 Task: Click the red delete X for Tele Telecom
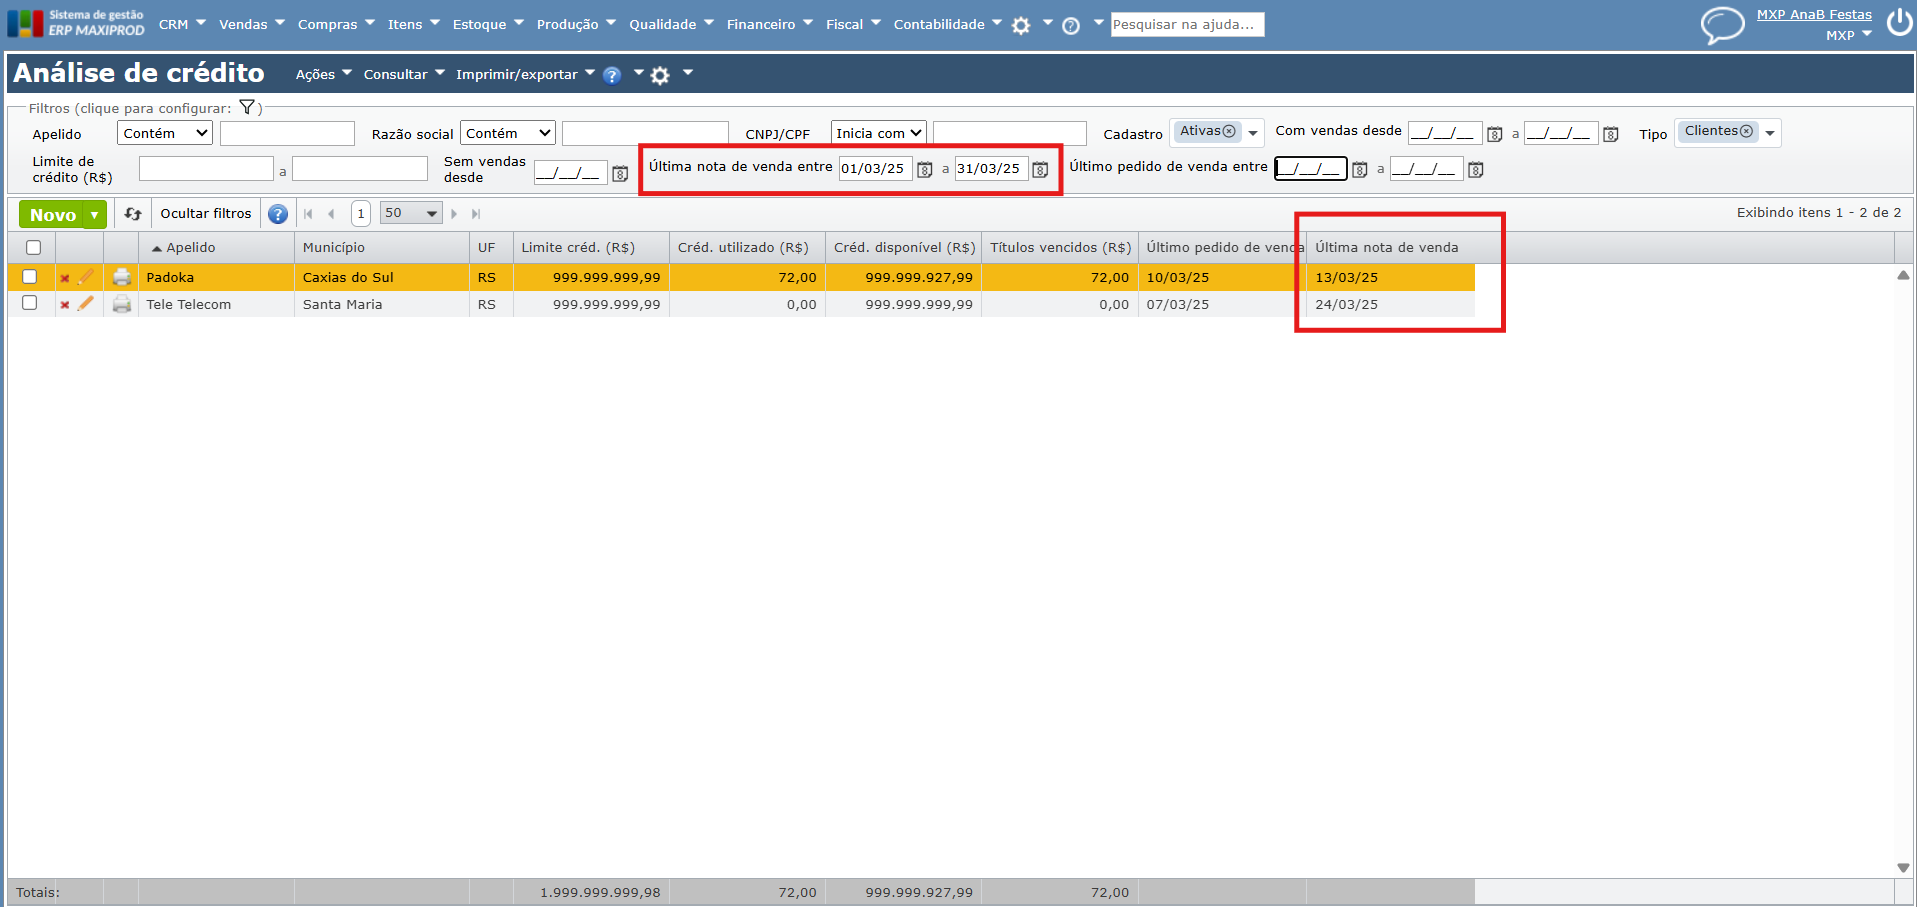(x=65, y=305)
